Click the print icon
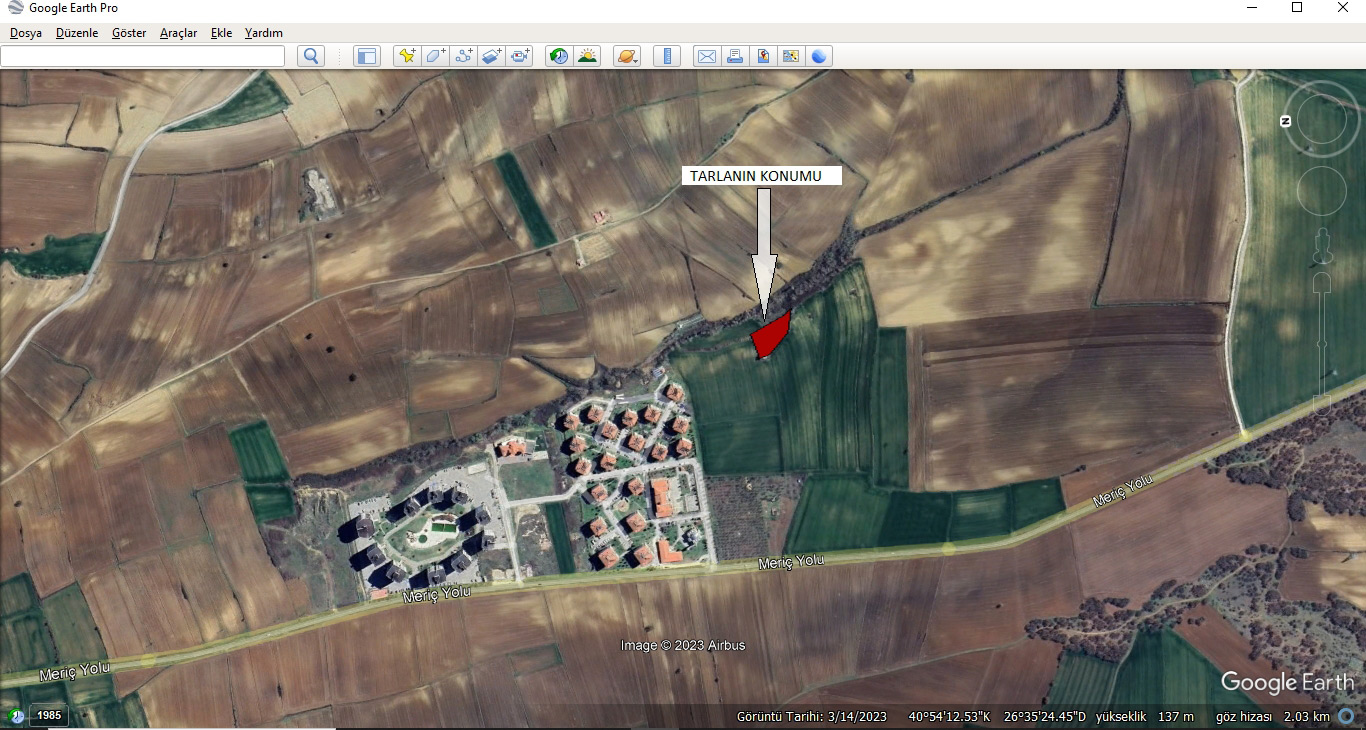 click(735, 56)
